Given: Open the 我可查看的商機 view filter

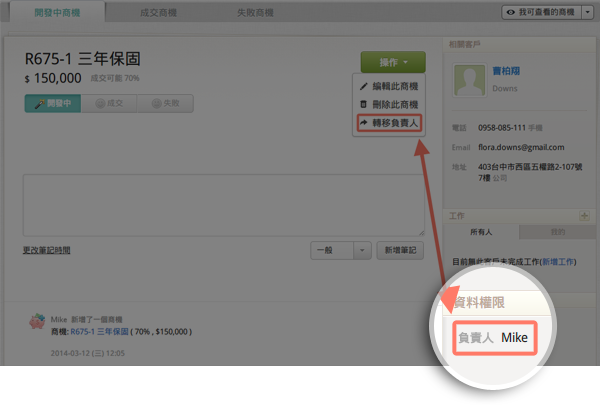Looking at the screenshot, I should [541, 12].
